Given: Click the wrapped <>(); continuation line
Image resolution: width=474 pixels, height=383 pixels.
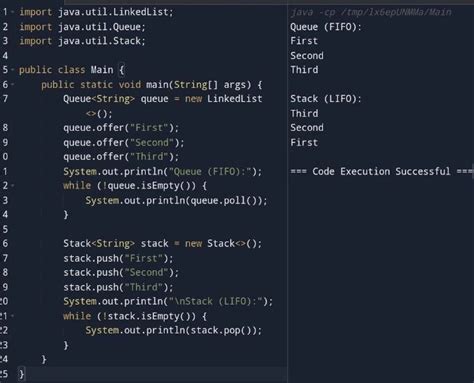Looking at the screenshot, I should point(99,114).
